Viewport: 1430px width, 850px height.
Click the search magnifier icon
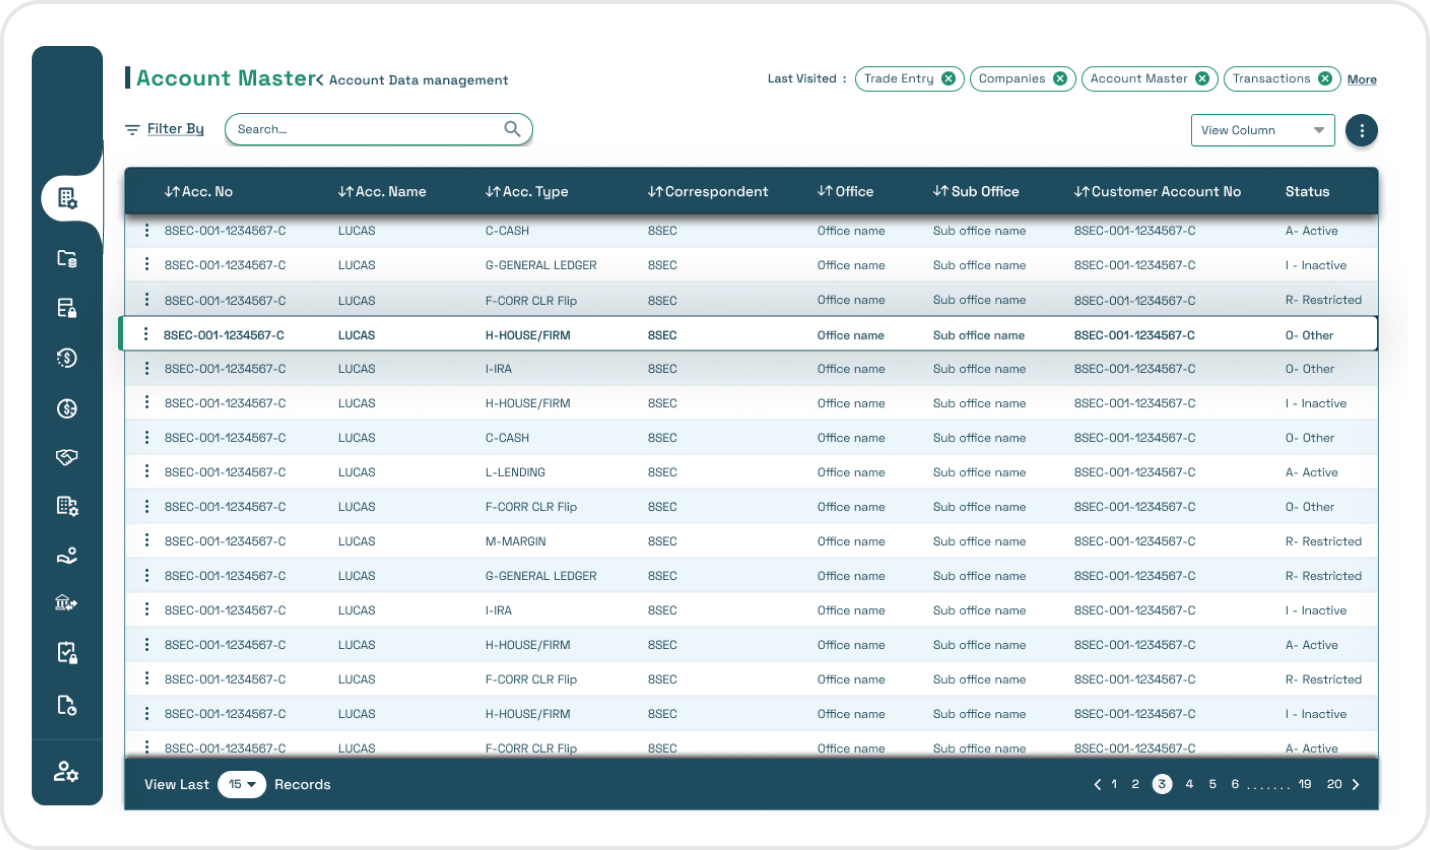tap(512, 129)
